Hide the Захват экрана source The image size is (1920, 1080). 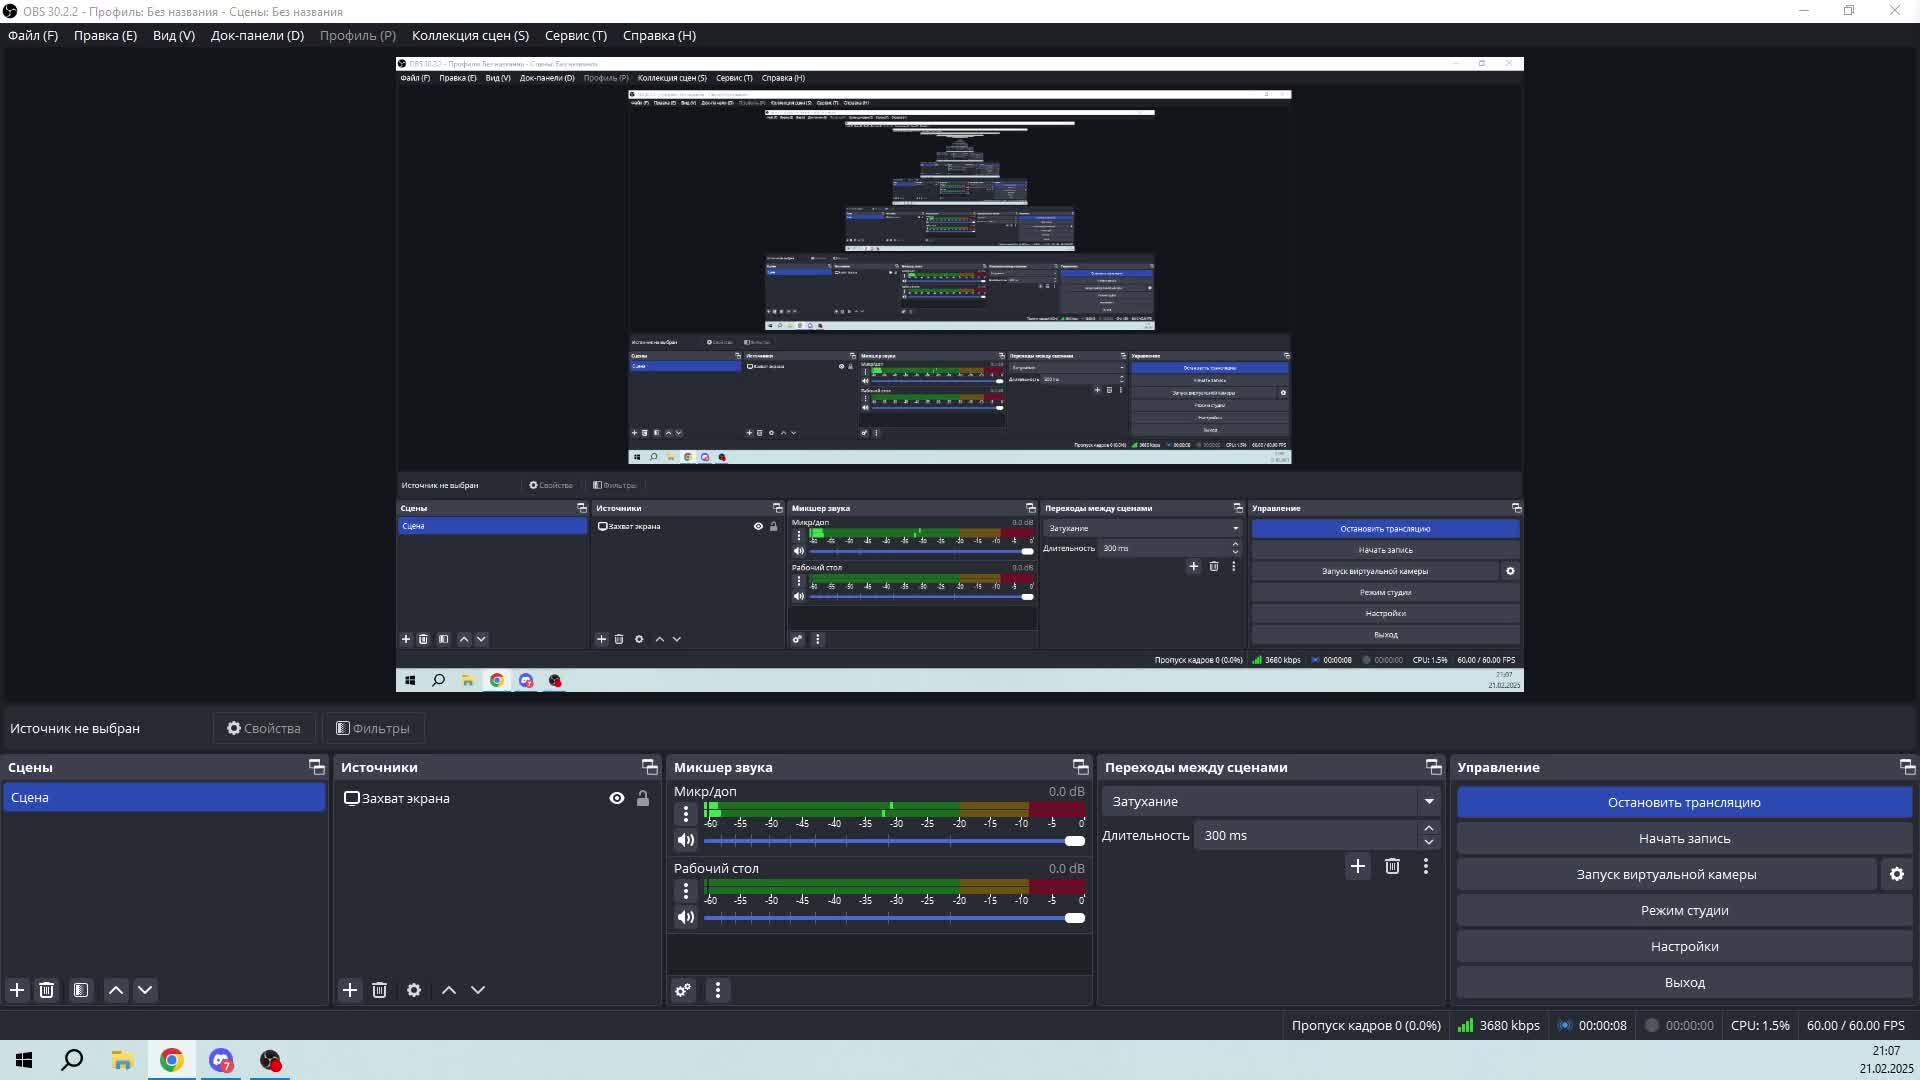[x=617, y=798]
